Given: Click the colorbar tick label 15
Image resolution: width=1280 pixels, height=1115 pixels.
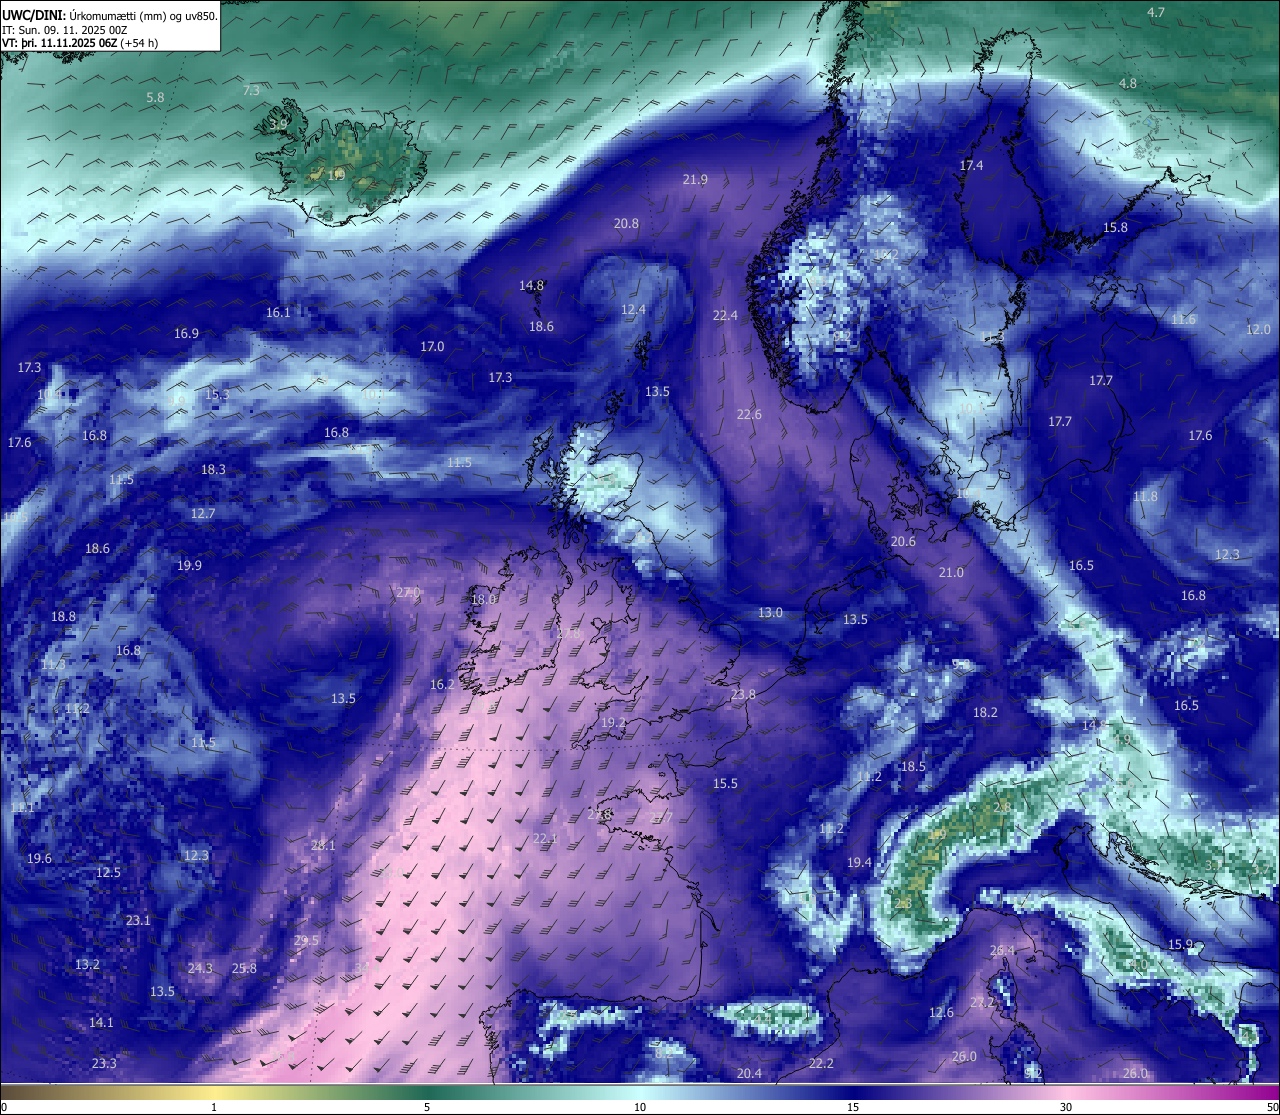Looking at the screenshot, I should point(853,1107).
